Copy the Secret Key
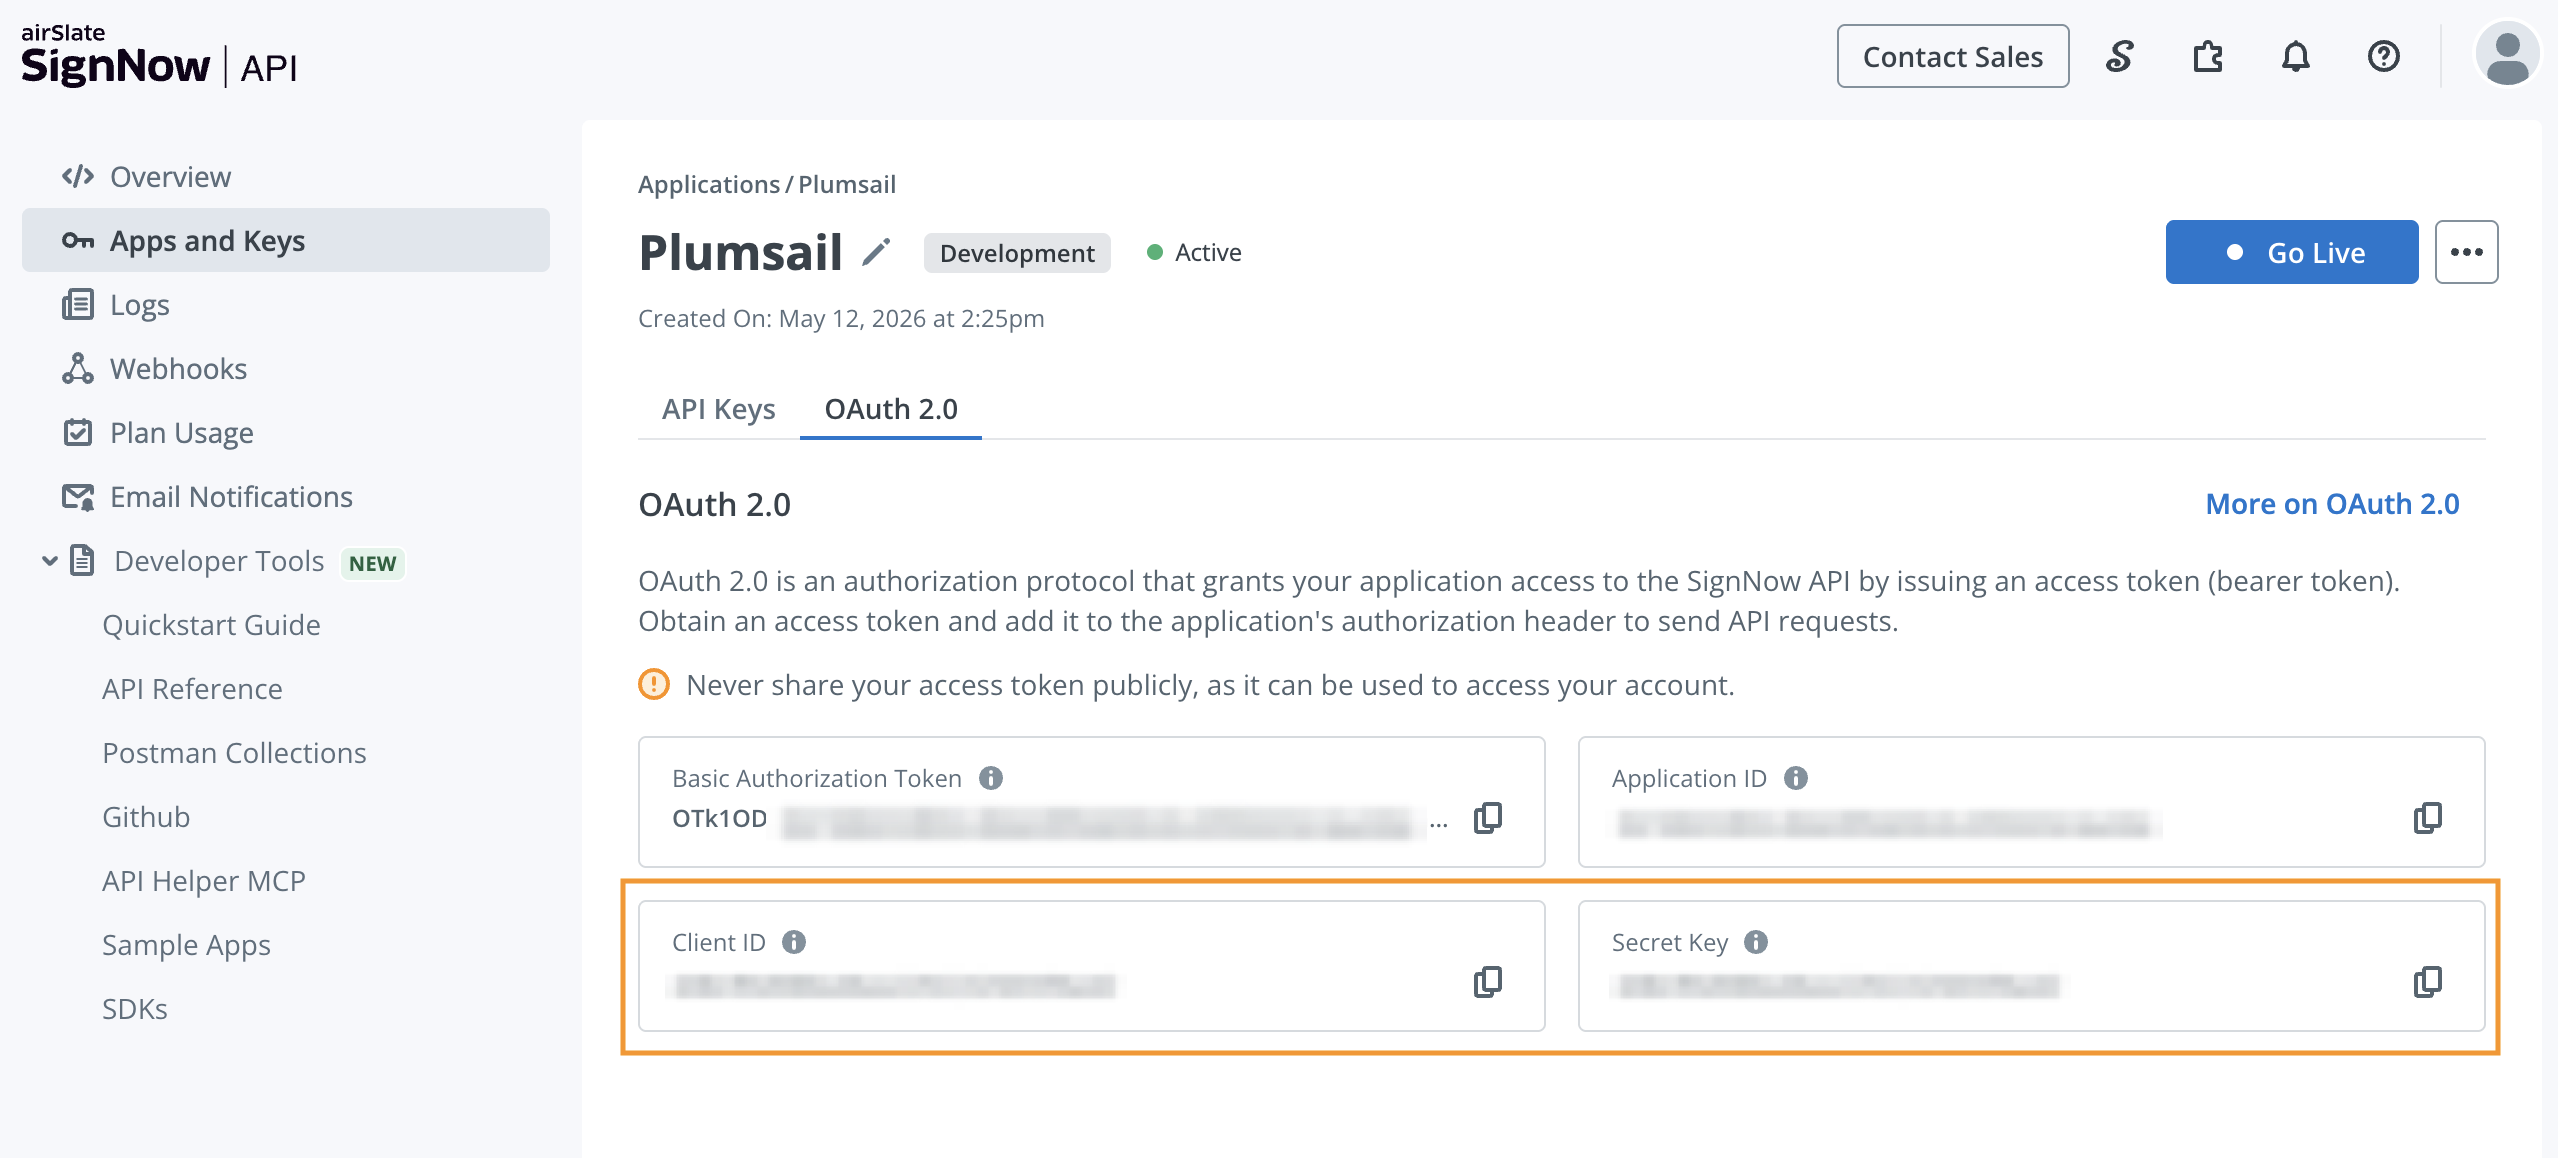2558x1158 pixels. coord(2427,982)
